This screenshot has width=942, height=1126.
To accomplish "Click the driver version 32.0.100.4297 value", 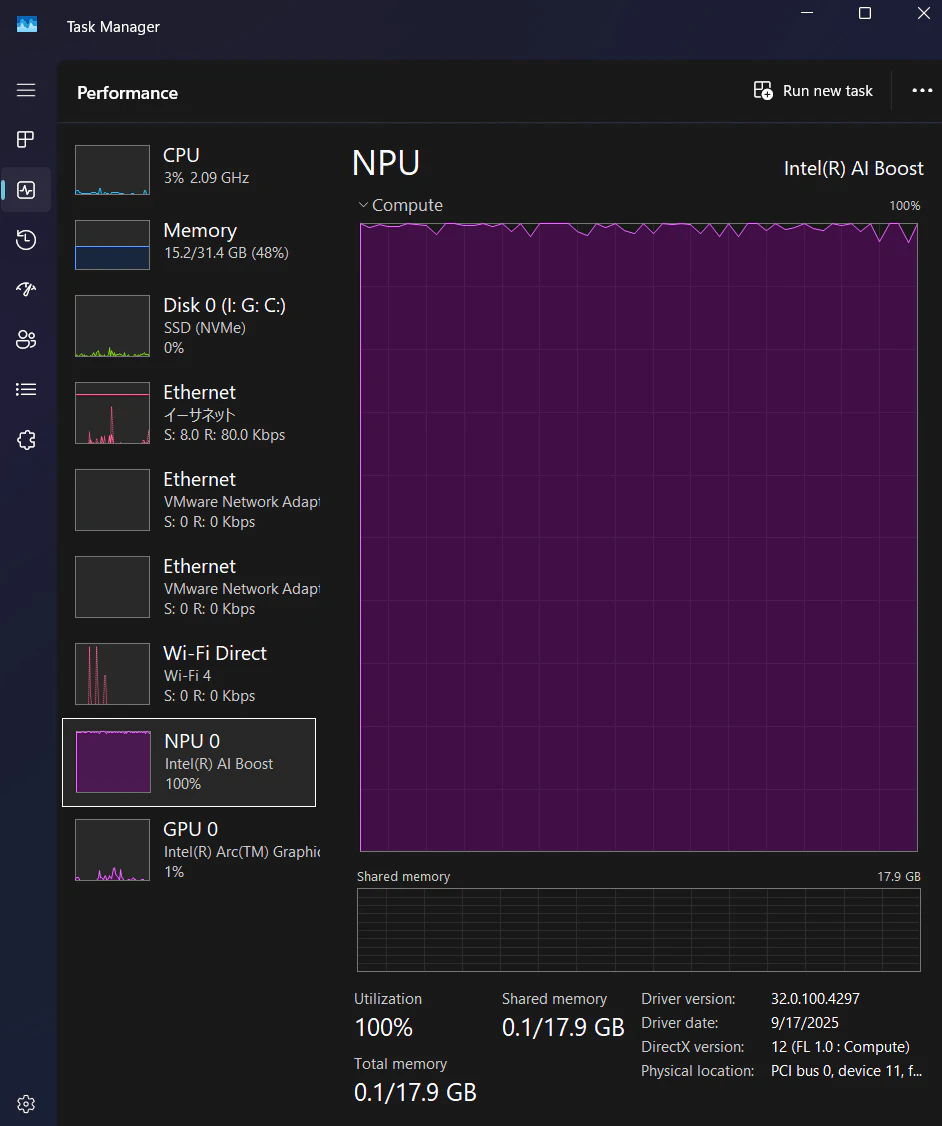I will pos(815,998).
